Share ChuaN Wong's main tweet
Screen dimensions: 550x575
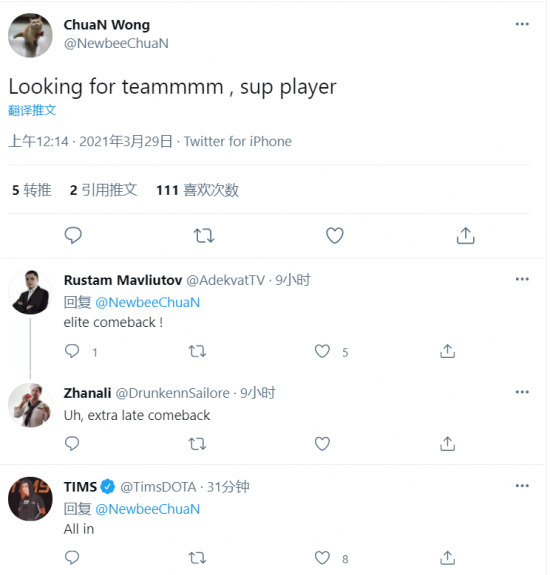[465, 235]
